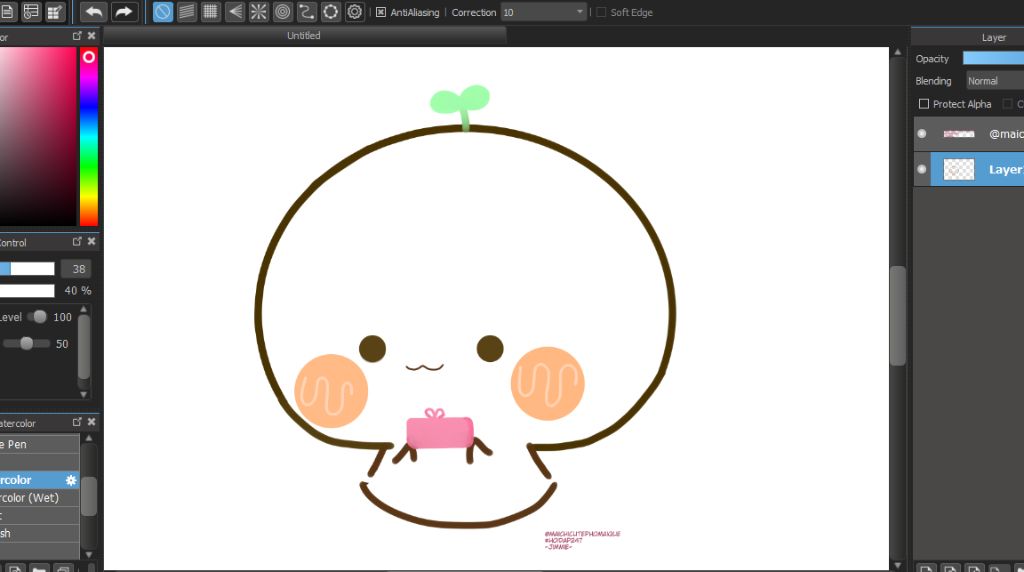Enable the parallel lines snap guide
The height and width of the screenshot is (572, 1024).
click(187, 12)
